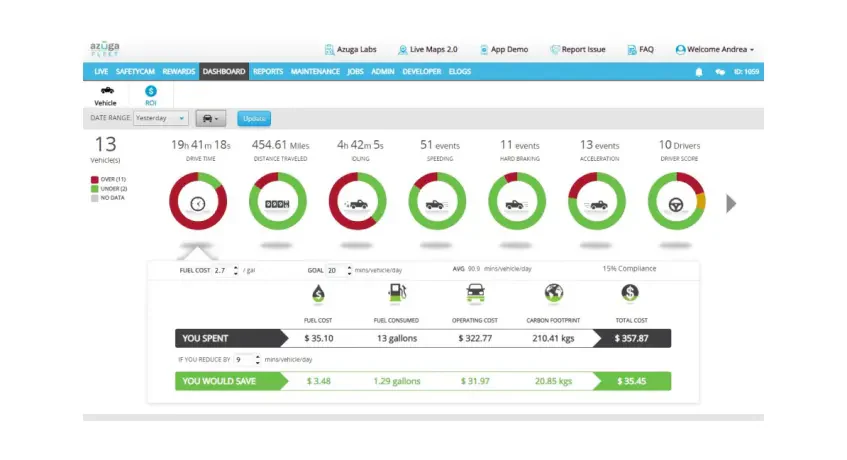Image resolution: width=847 pixels, height=460 pixels.
Task: Click the Update button
Action: click(254, 118)
